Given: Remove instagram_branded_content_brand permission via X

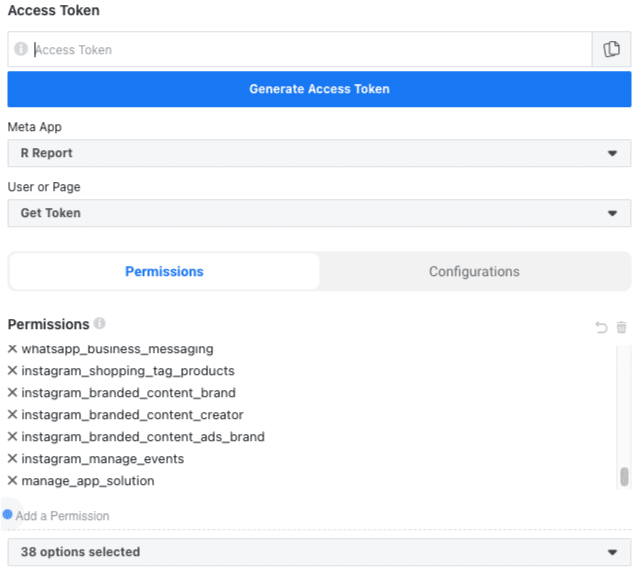Looking at the screenshot, I should click(x=13, y=393).
